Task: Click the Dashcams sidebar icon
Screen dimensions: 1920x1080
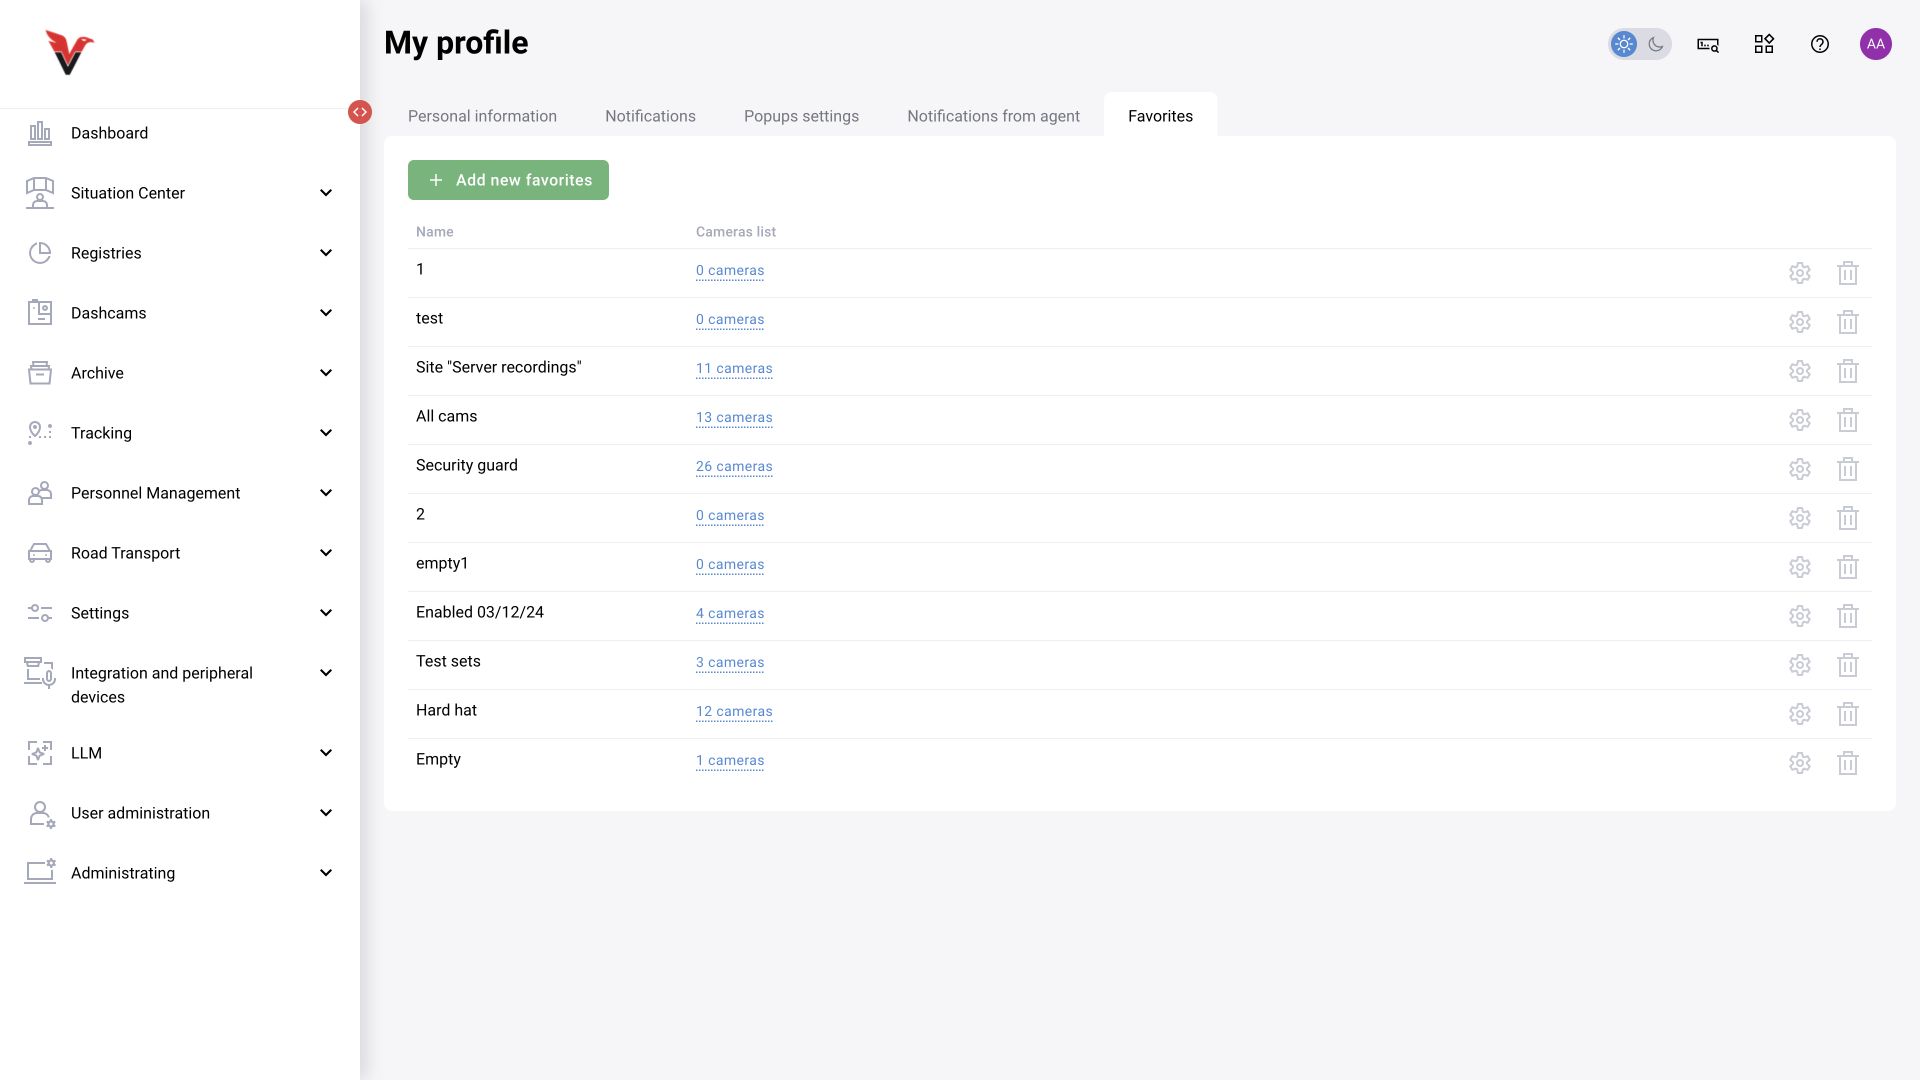Action: (x=40, y=313)
